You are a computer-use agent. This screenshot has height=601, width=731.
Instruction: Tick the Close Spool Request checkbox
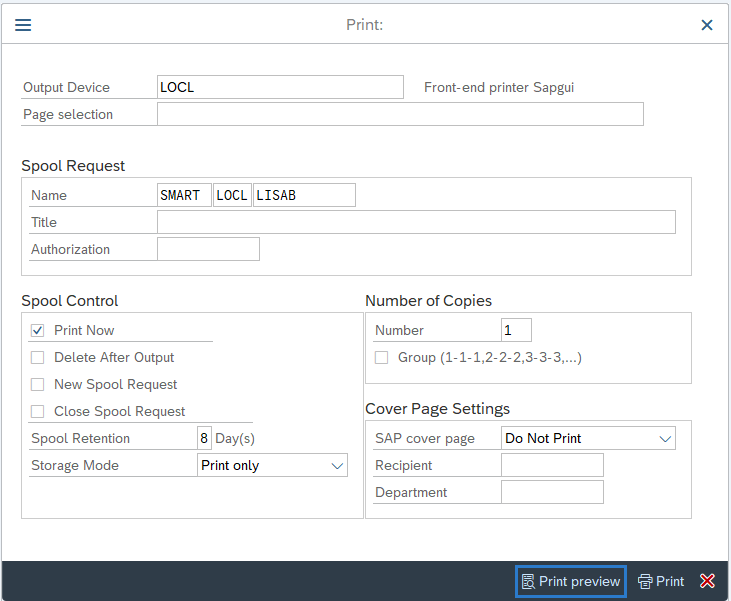[37, 412]
